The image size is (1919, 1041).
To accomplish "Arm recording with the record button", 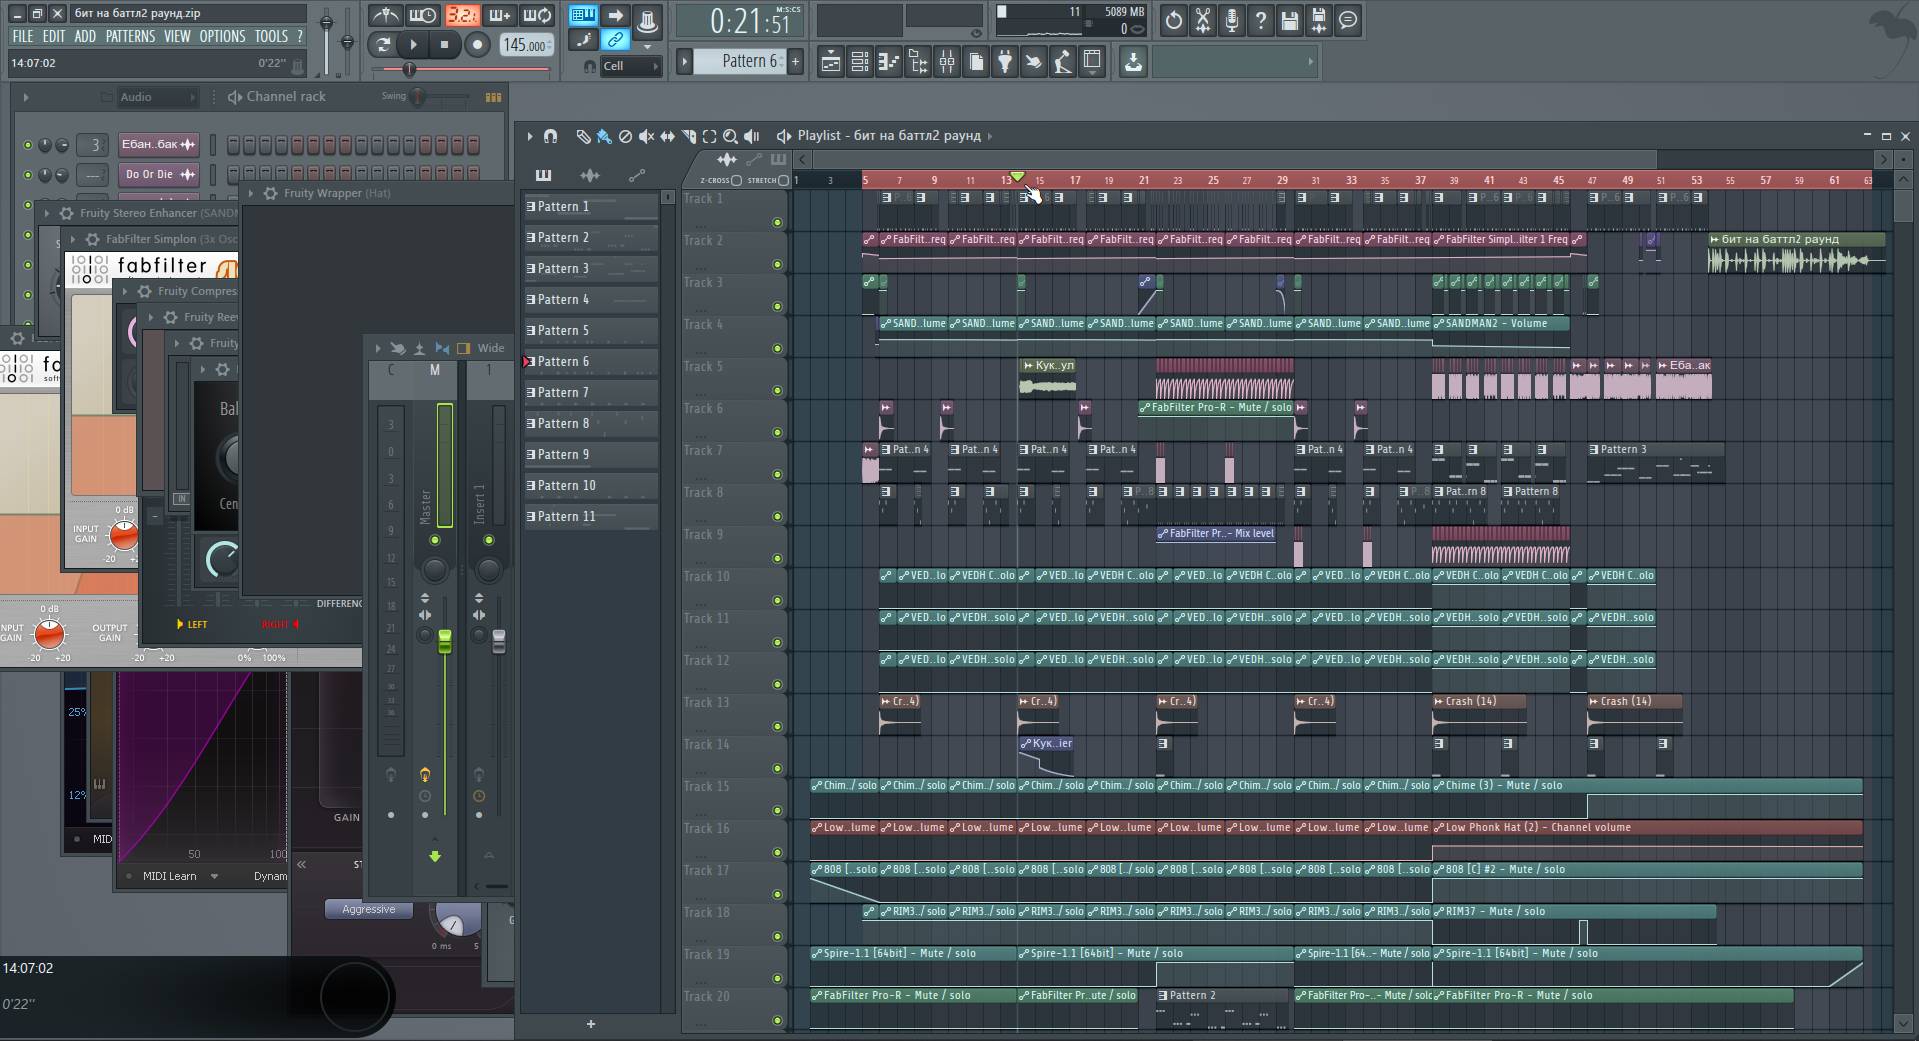I will point(477,44).
